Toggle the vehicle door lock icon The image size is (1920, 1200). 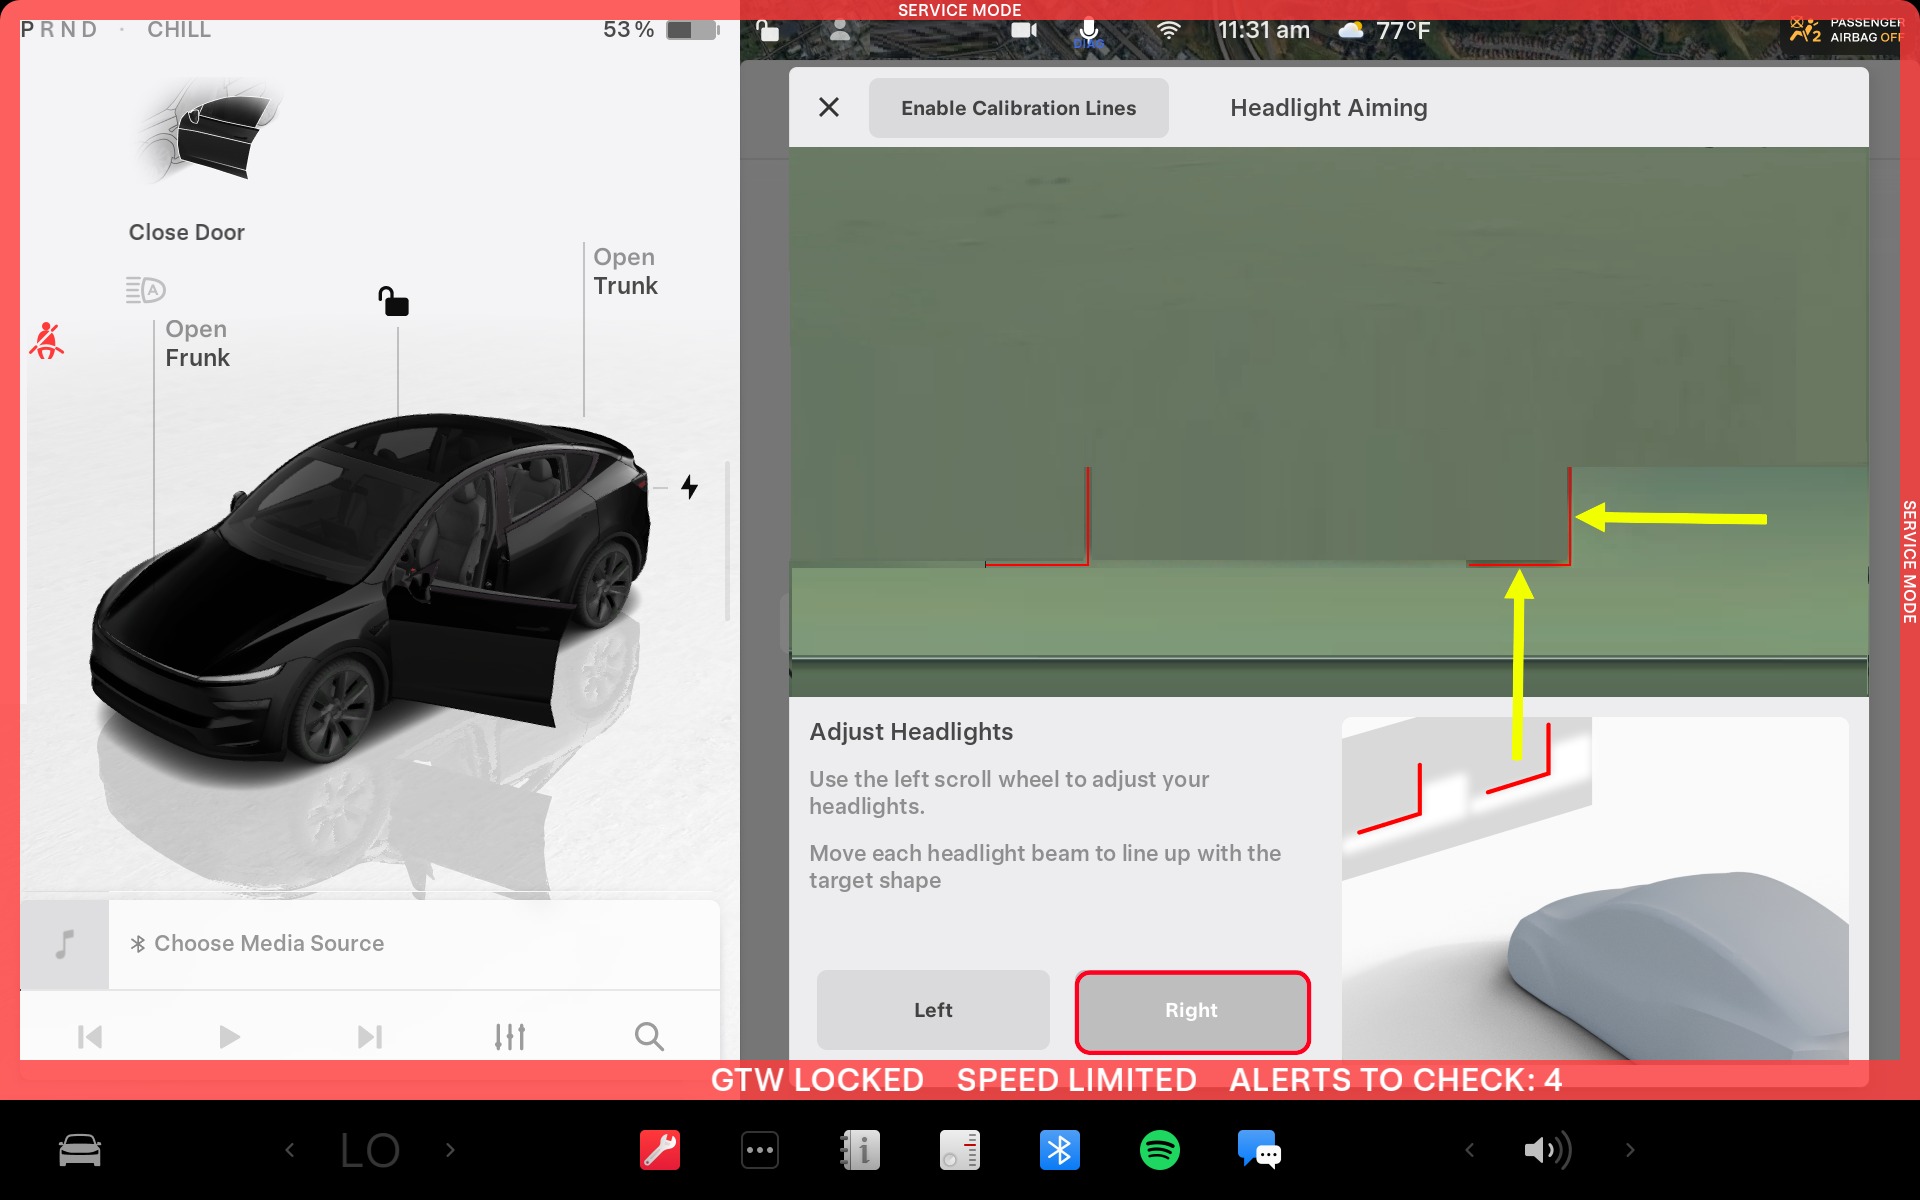393,301
